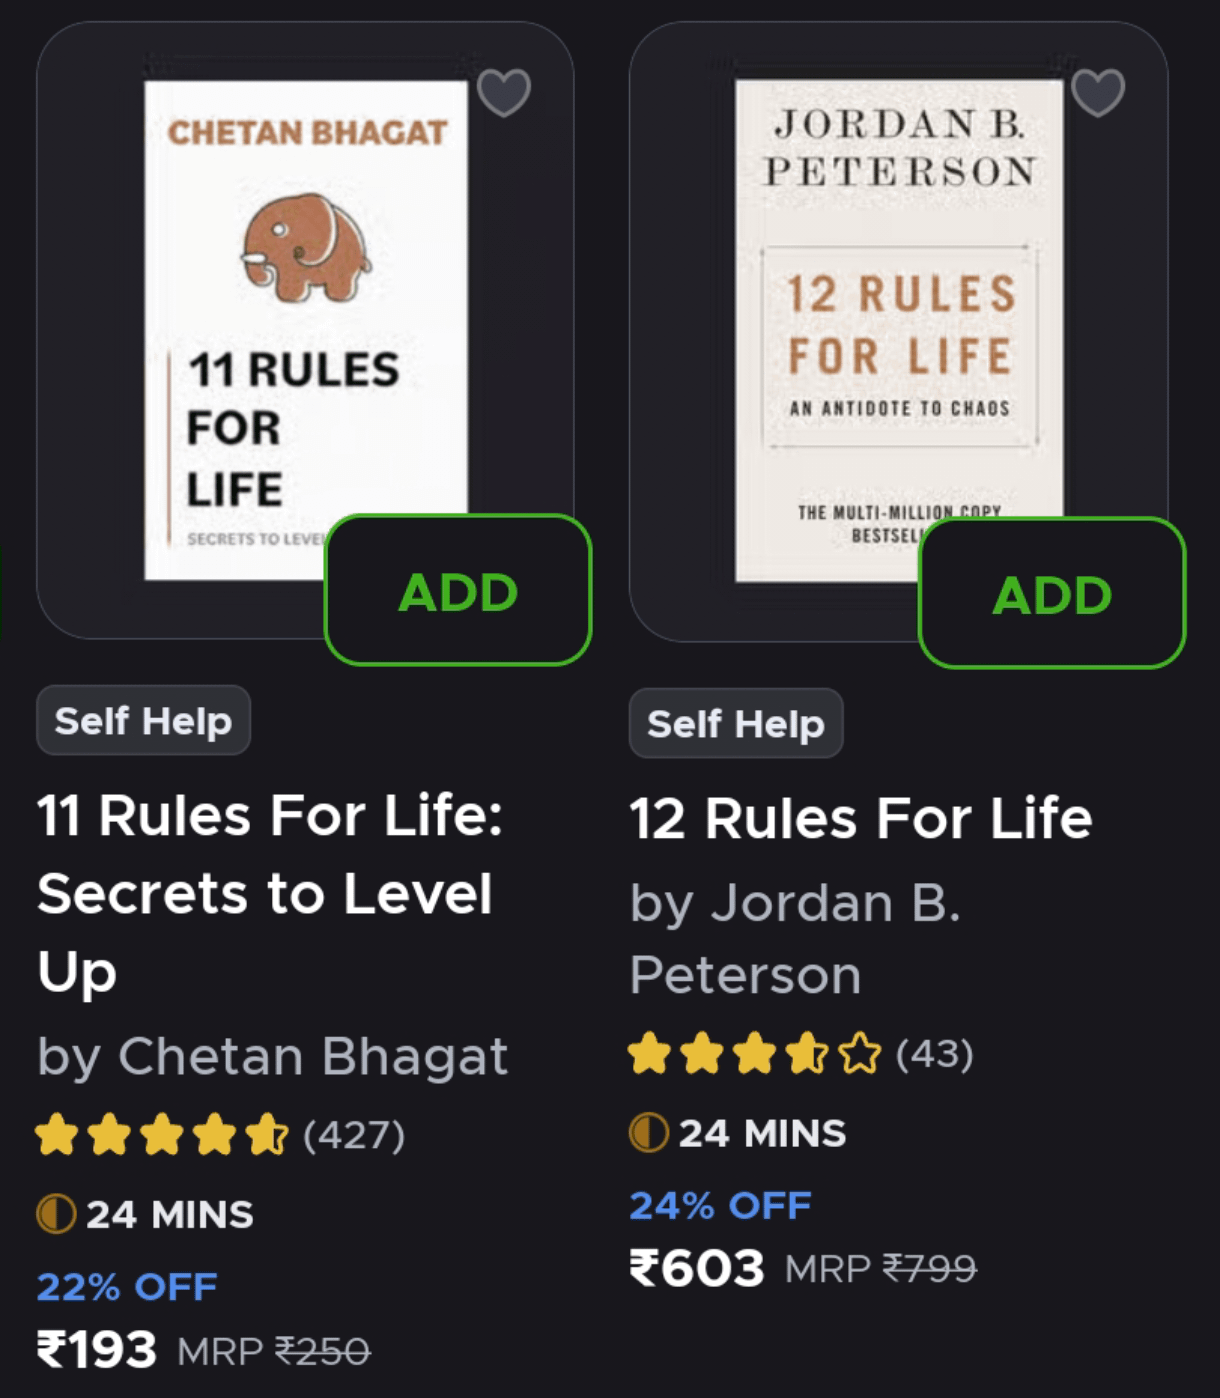This screenshot has width=1220, height=1398.
Task: Add 11 Rules For Life to cart
Action: coord(458,591)
